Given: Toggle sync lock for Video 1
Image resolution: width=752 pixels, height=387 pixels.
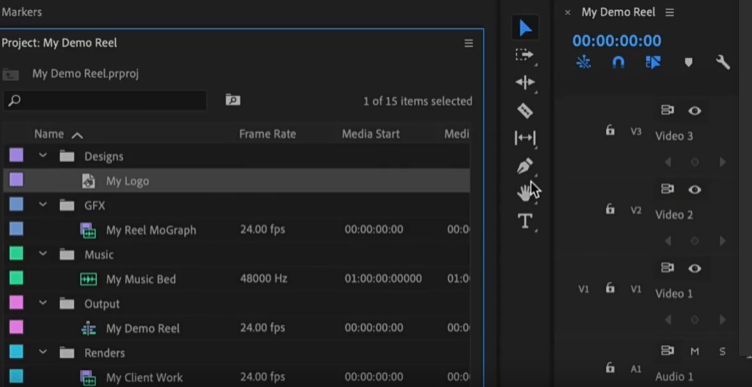Looking at the screenshot, I should (667, 268).
